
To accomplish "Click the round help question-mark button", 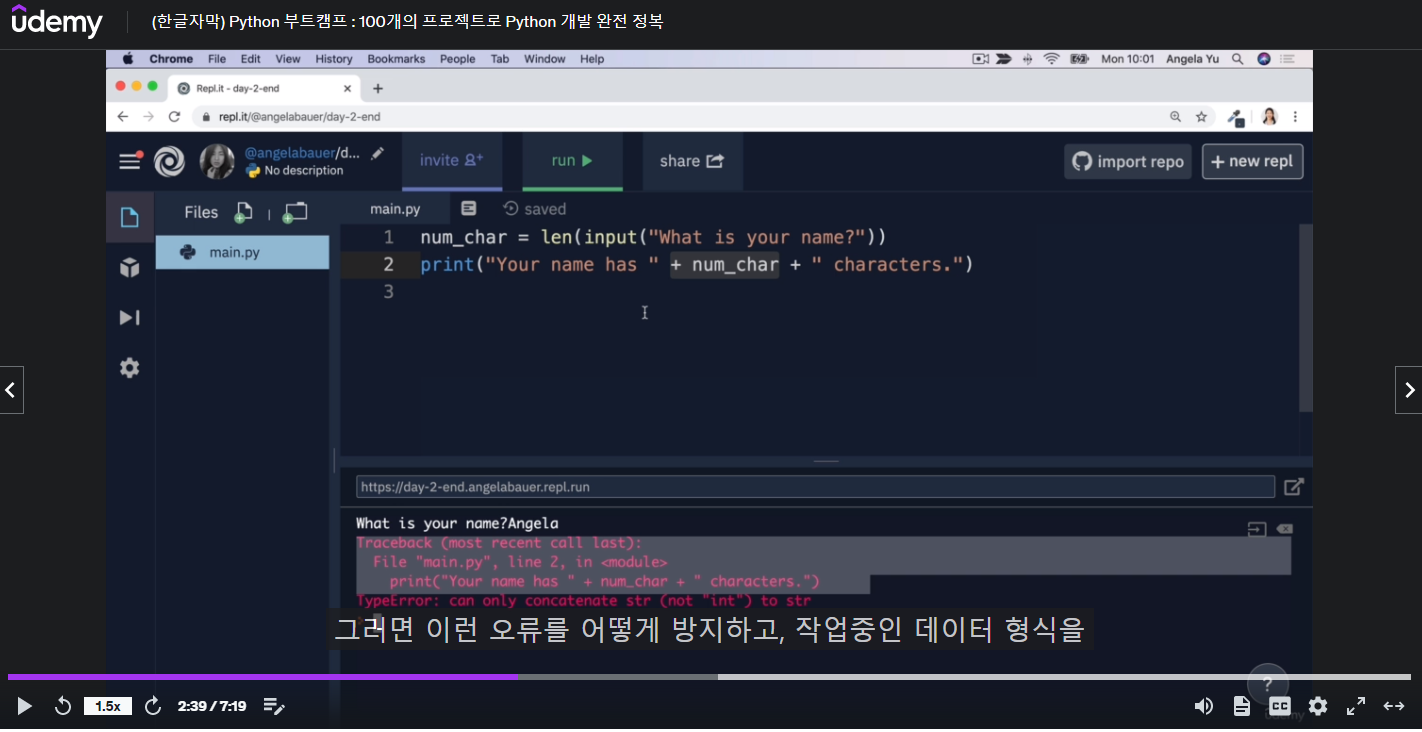I will [1268, 684].
